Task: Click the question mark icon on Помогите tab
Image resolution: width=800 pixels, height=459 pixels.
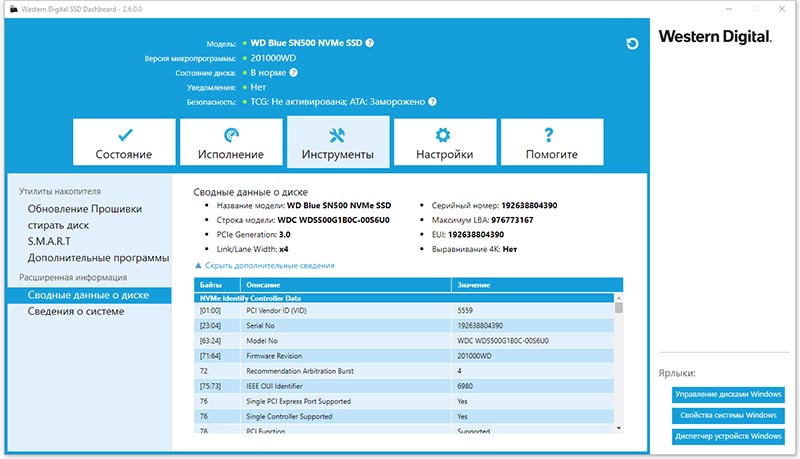Action: (x=548, y=135)
